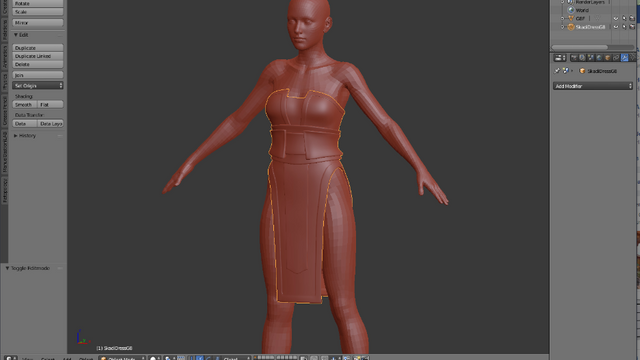Viewport: 640px width, 360px height.
Task: Click the outliner horizontal scrollbar
Action: [580, 47]
